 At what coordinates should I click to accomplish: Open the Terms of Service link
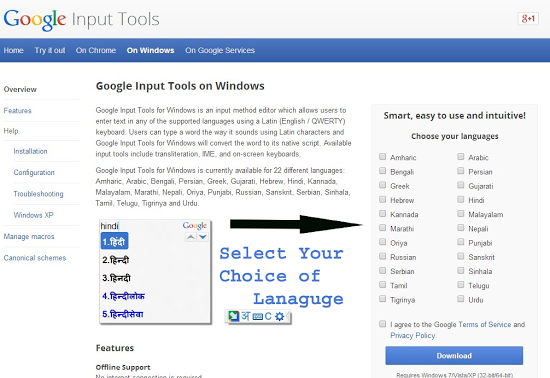point(485,325)
